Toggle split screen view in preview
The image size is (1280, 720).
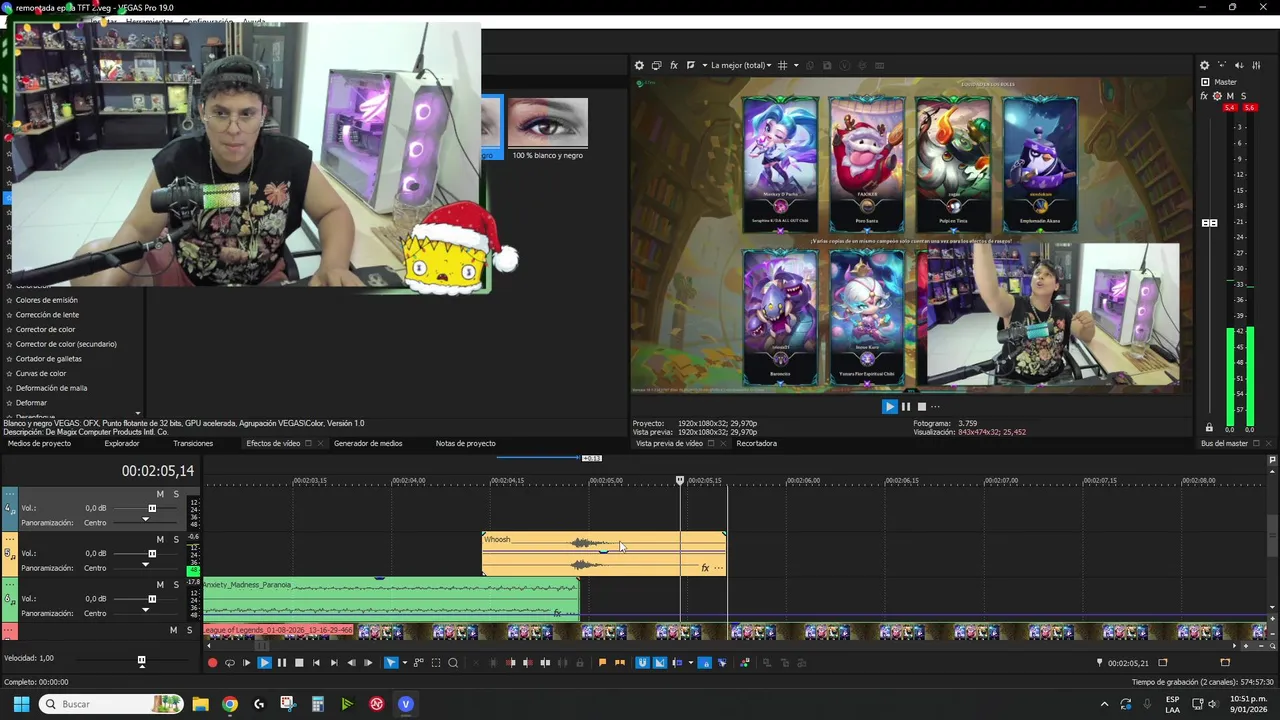pos(691,65)
